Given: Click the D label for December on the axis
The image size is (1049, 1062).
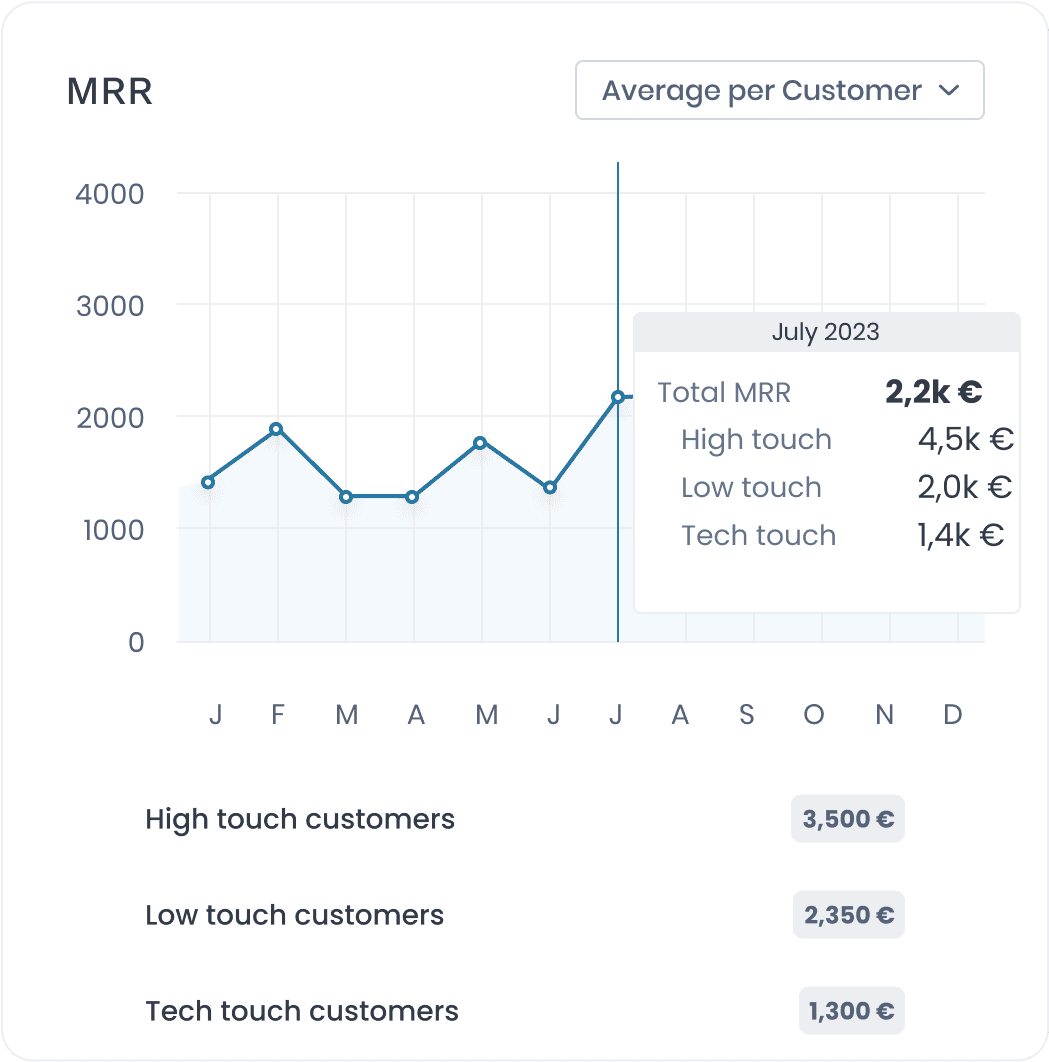Looking at the screenshot, I should [951, 714].
